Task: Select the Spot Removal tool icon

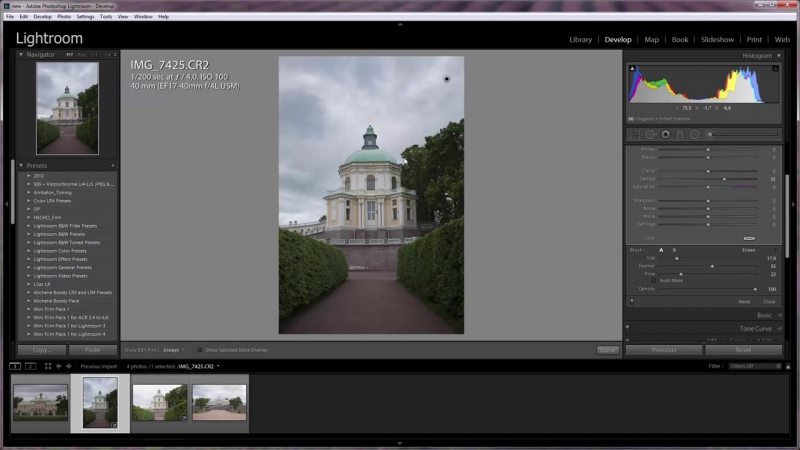Action: (x=650, y=135)
